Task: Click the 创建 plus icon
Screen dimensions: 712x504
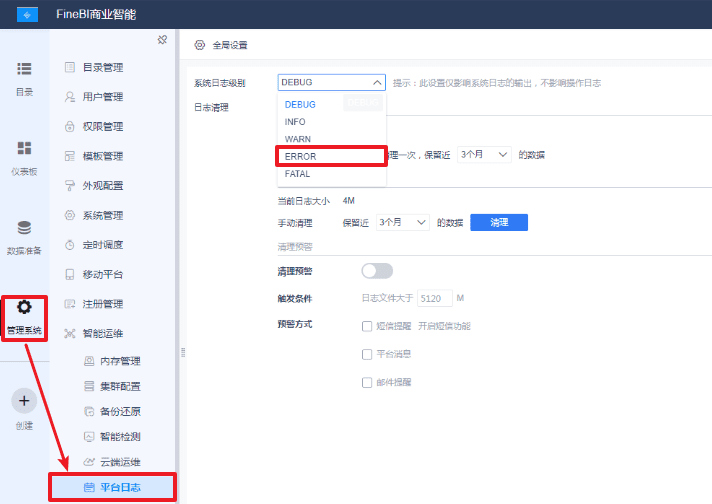Action: (24, 400)
